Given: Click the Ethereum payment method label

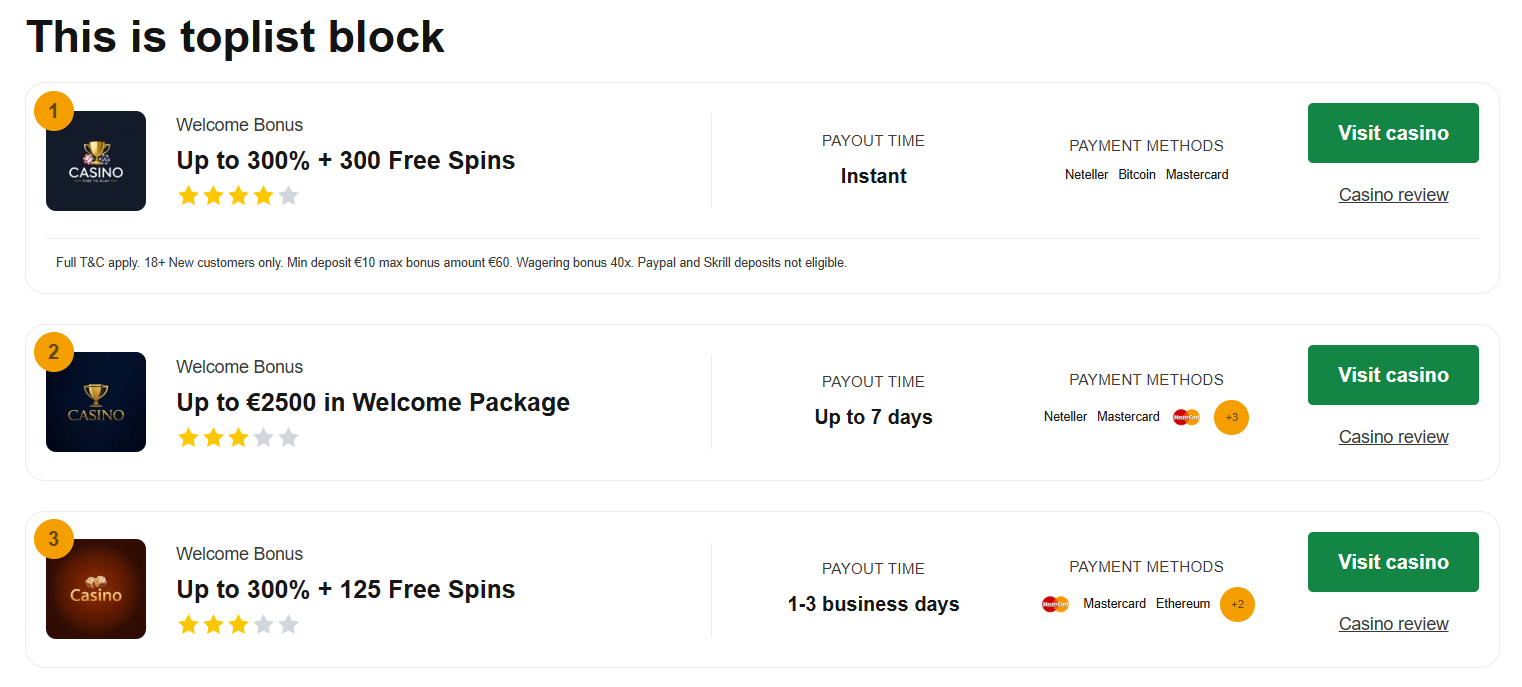Looking at the screenshot, I should (x=1183, y=604).
